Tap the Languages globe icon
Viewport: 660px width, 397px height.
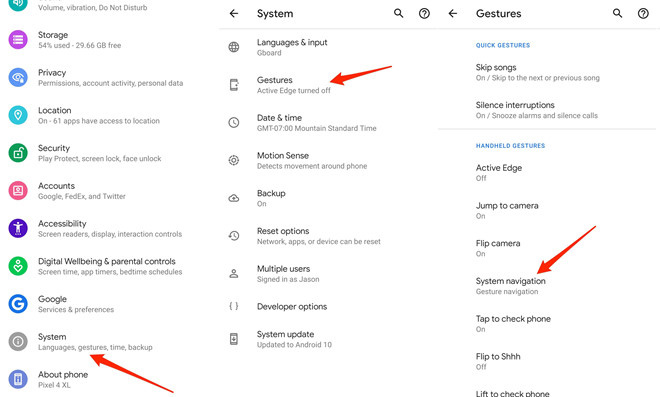[x=234, y=47]
